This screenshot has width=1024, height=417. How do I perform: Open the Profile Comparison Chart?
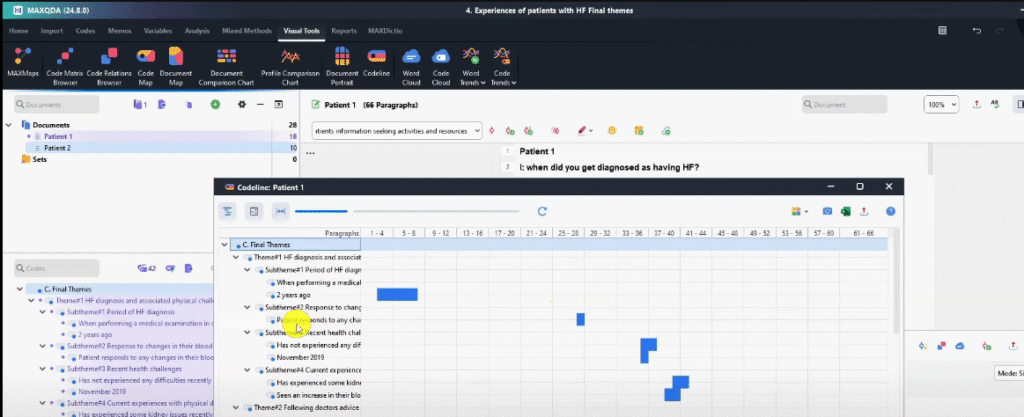[x=290, y=66]
